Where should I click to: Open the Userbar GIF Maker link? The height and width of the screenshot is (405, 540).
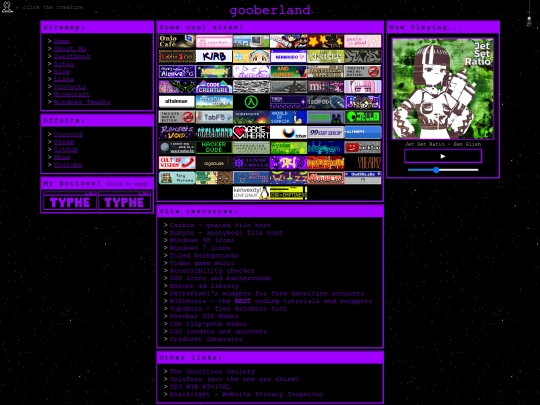[x=204, y=316]
